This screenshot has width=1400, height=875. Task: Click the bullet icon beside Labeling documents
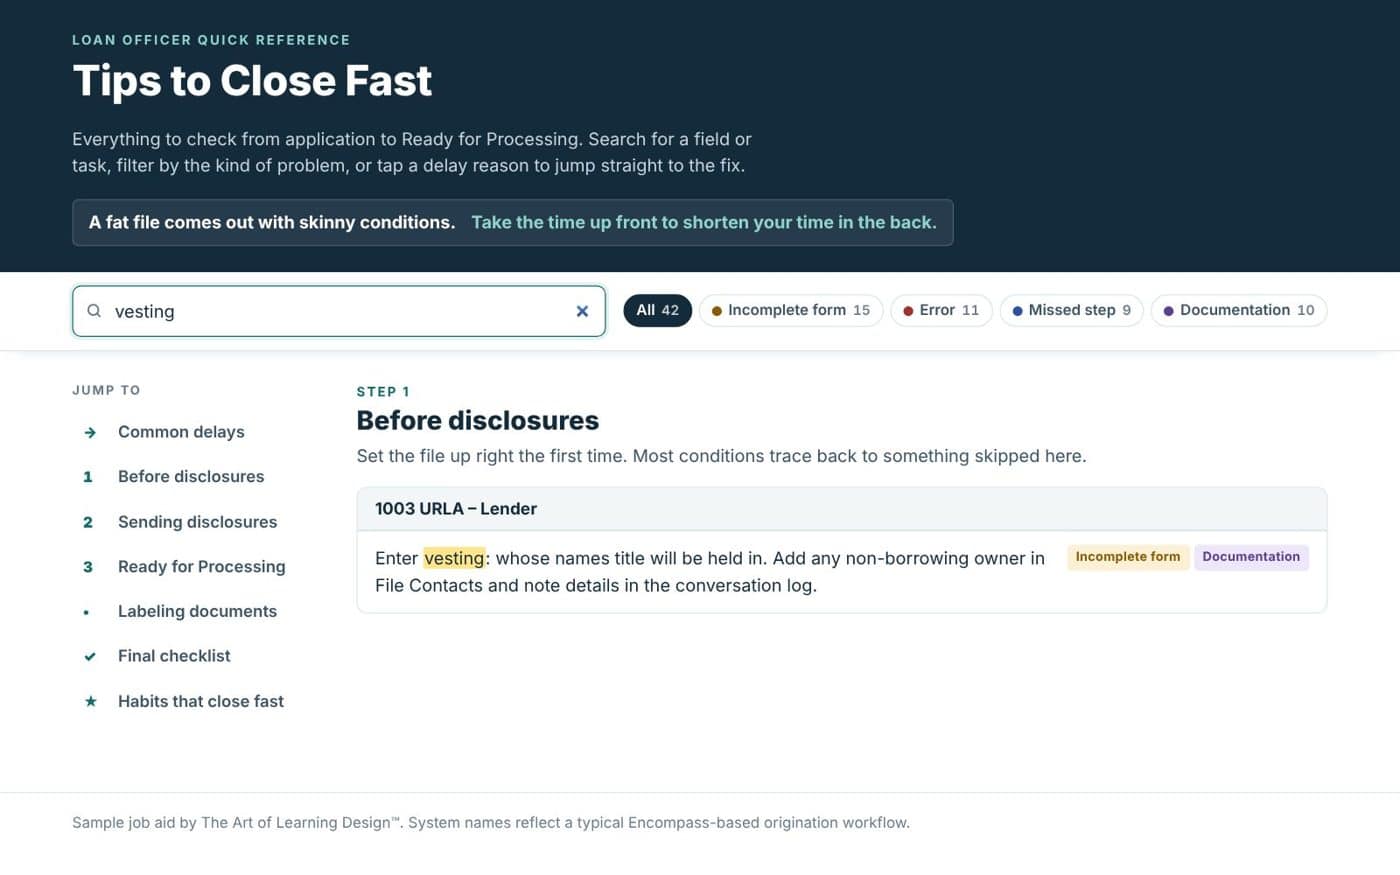87,612
